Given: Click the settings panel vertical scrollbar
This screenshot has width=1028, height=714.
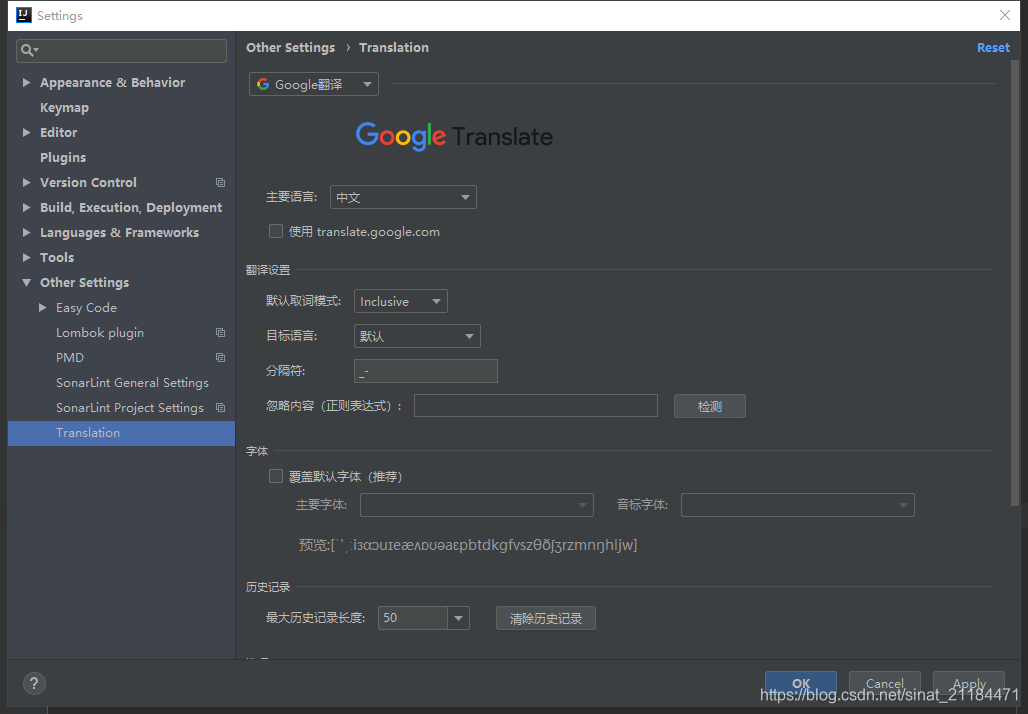Looking at the screenshot, I should [x=1015, y=283].
